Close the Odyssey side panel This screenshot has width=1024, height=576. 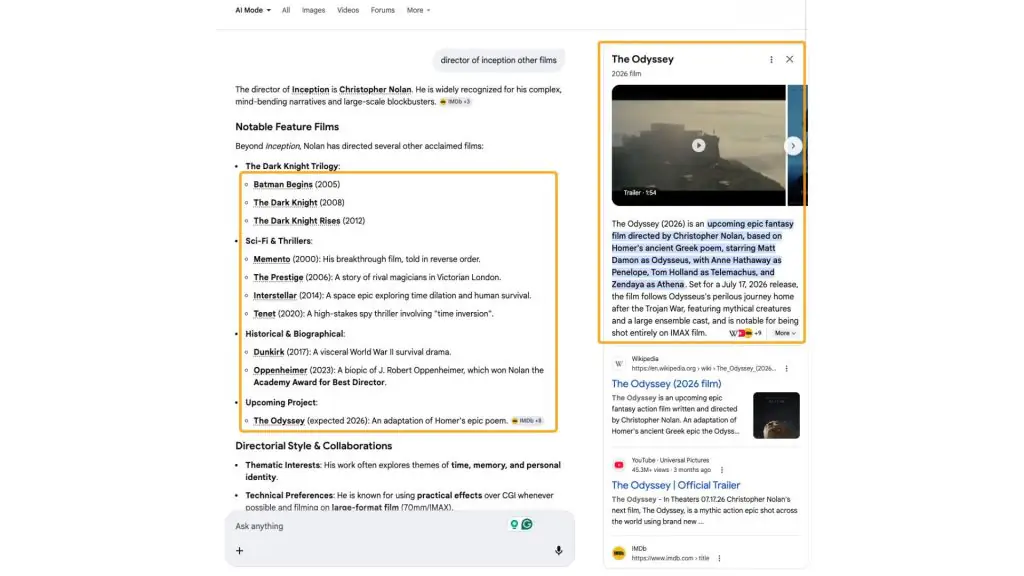pyautogui.click(x=790, y=59)
